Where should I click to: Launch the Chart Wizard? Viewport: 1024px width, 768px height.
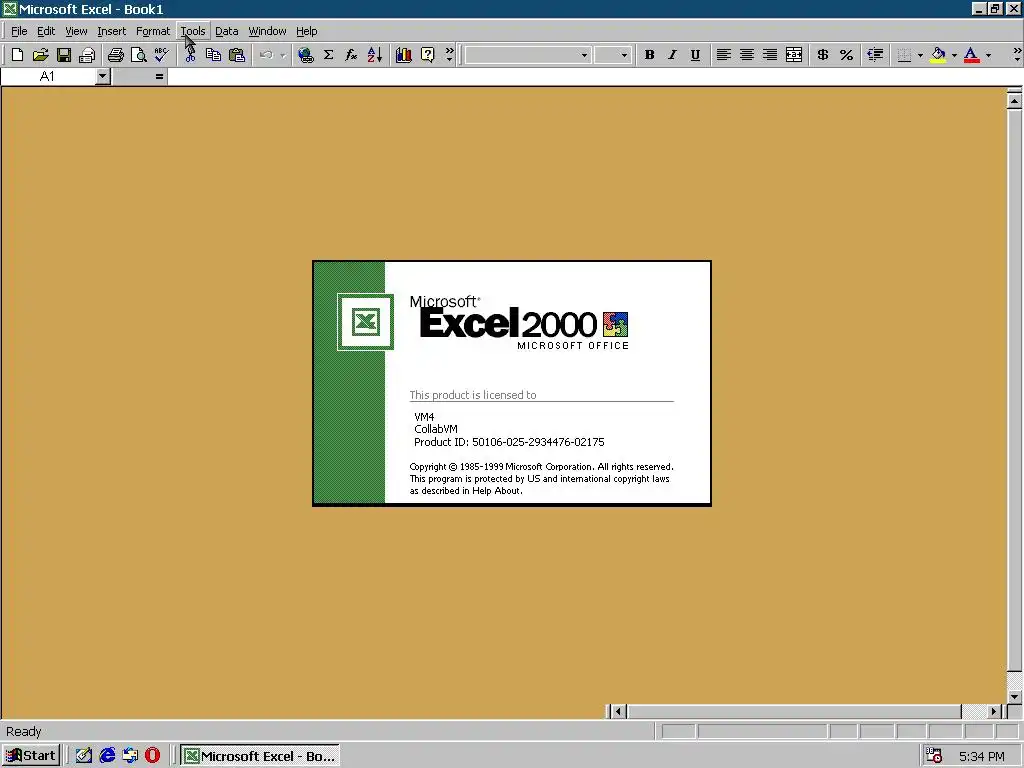click(x=404, y=56)
